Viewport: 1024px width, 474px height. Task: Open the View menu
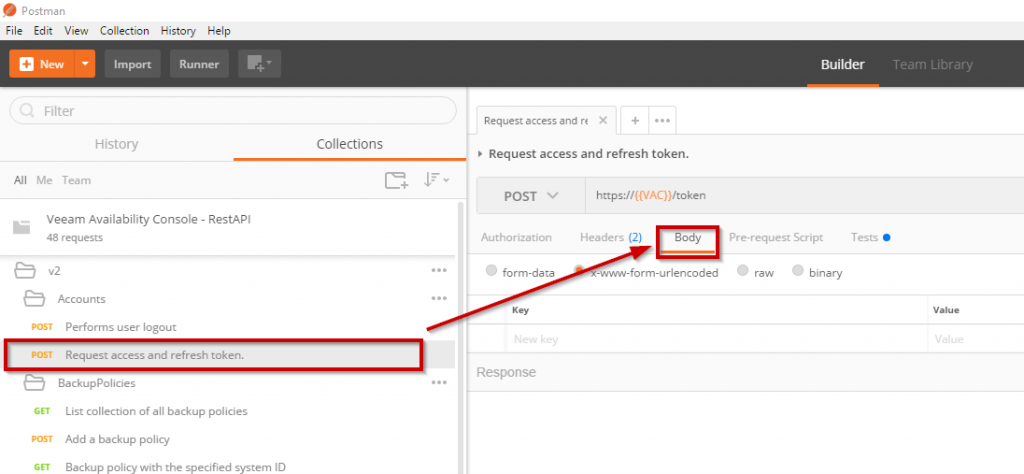coord(76,31)
